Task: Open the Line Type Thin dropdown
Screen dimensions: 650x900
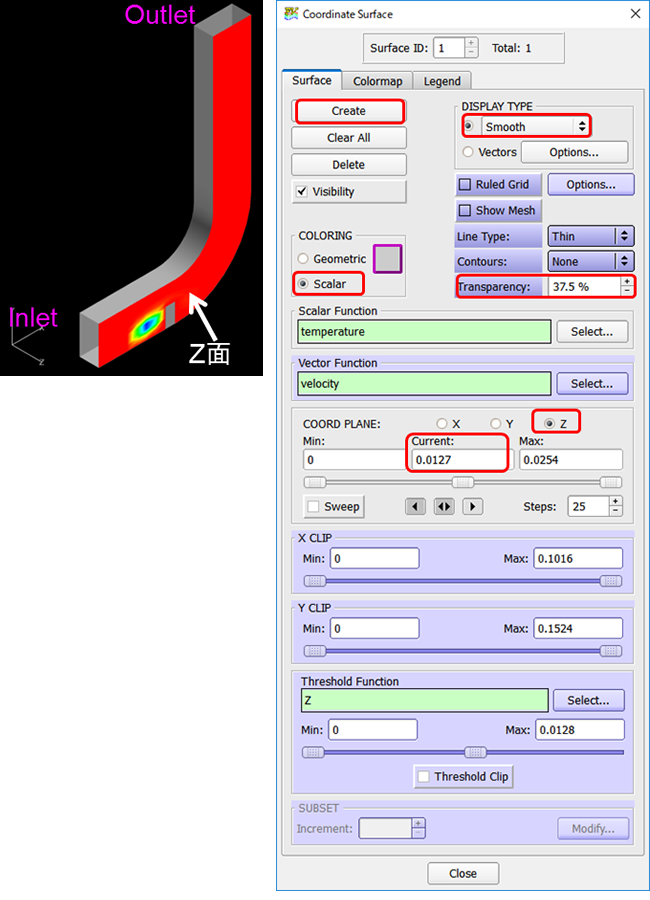Action: (x=590, y=236)
